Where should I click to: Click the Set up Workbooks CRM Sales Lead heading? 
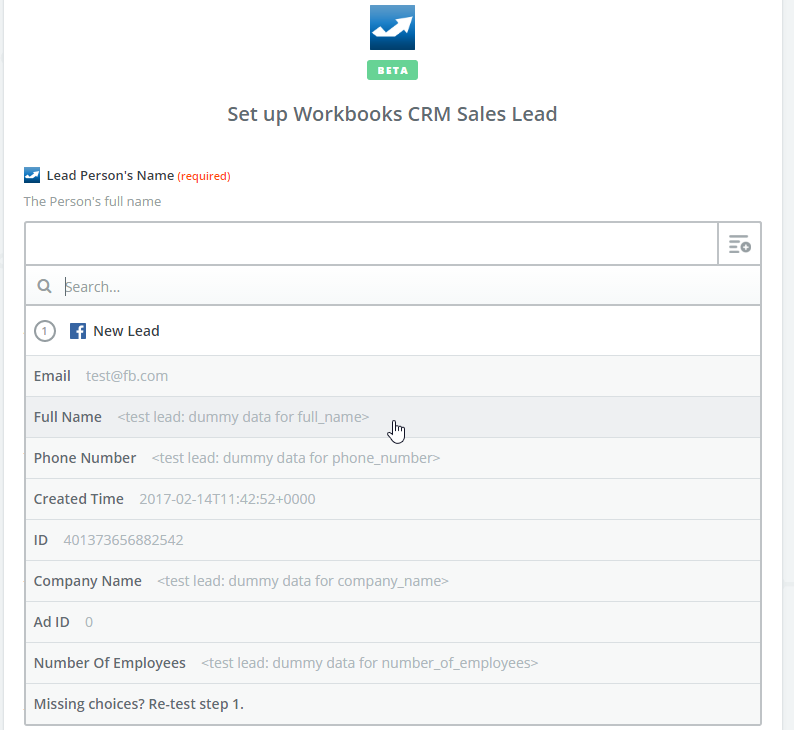pyautogui.click(x=392, y=114)
